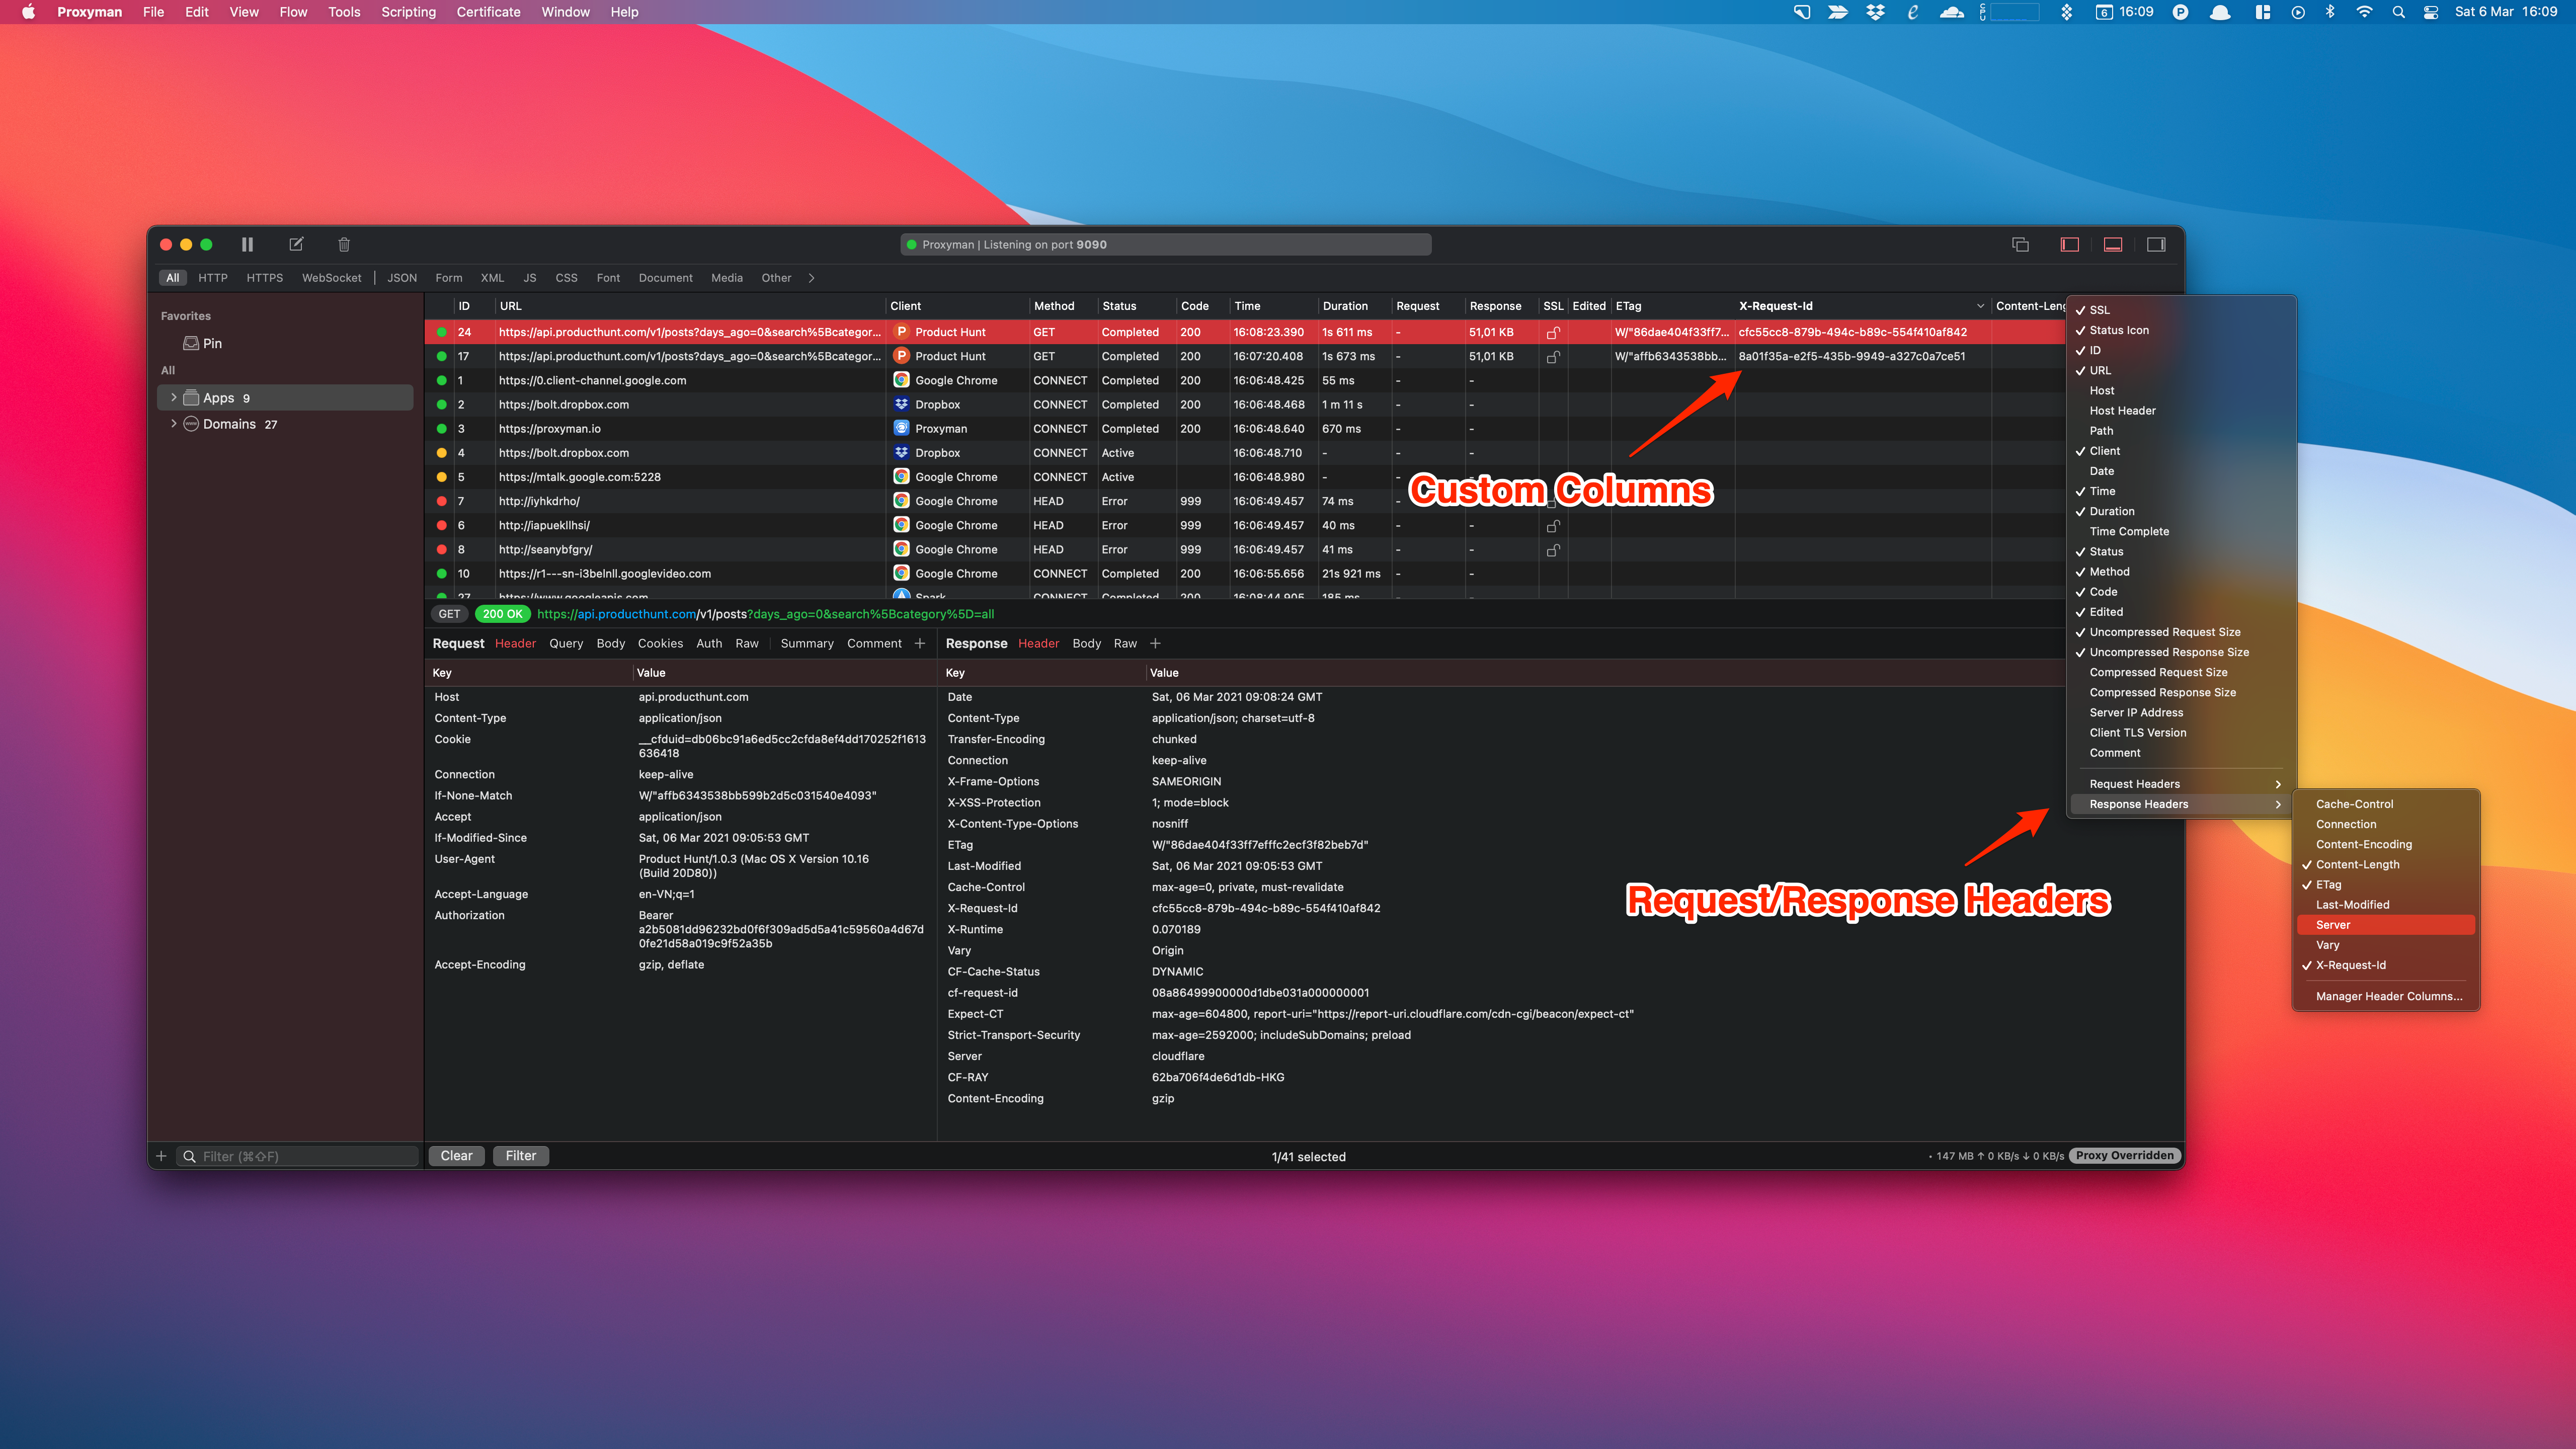This screenshot has height=1449, width=2576.
Task: Click the duplicate window icon in toolbar
Action: coord(2020,244)
